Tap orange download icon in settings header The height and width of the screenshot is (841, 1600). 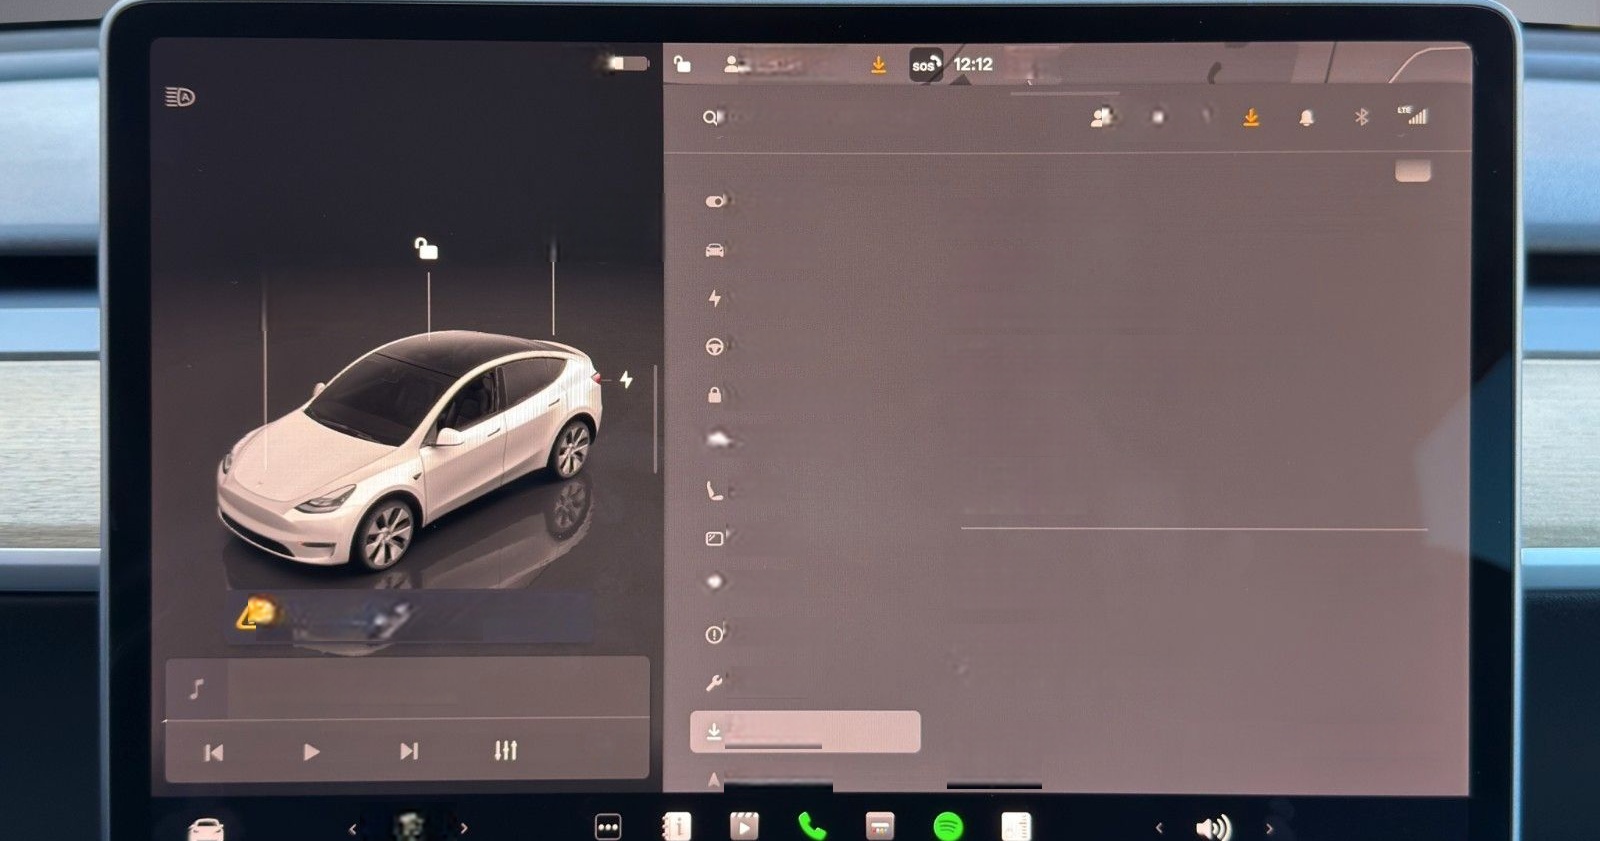click(1251, 118)
